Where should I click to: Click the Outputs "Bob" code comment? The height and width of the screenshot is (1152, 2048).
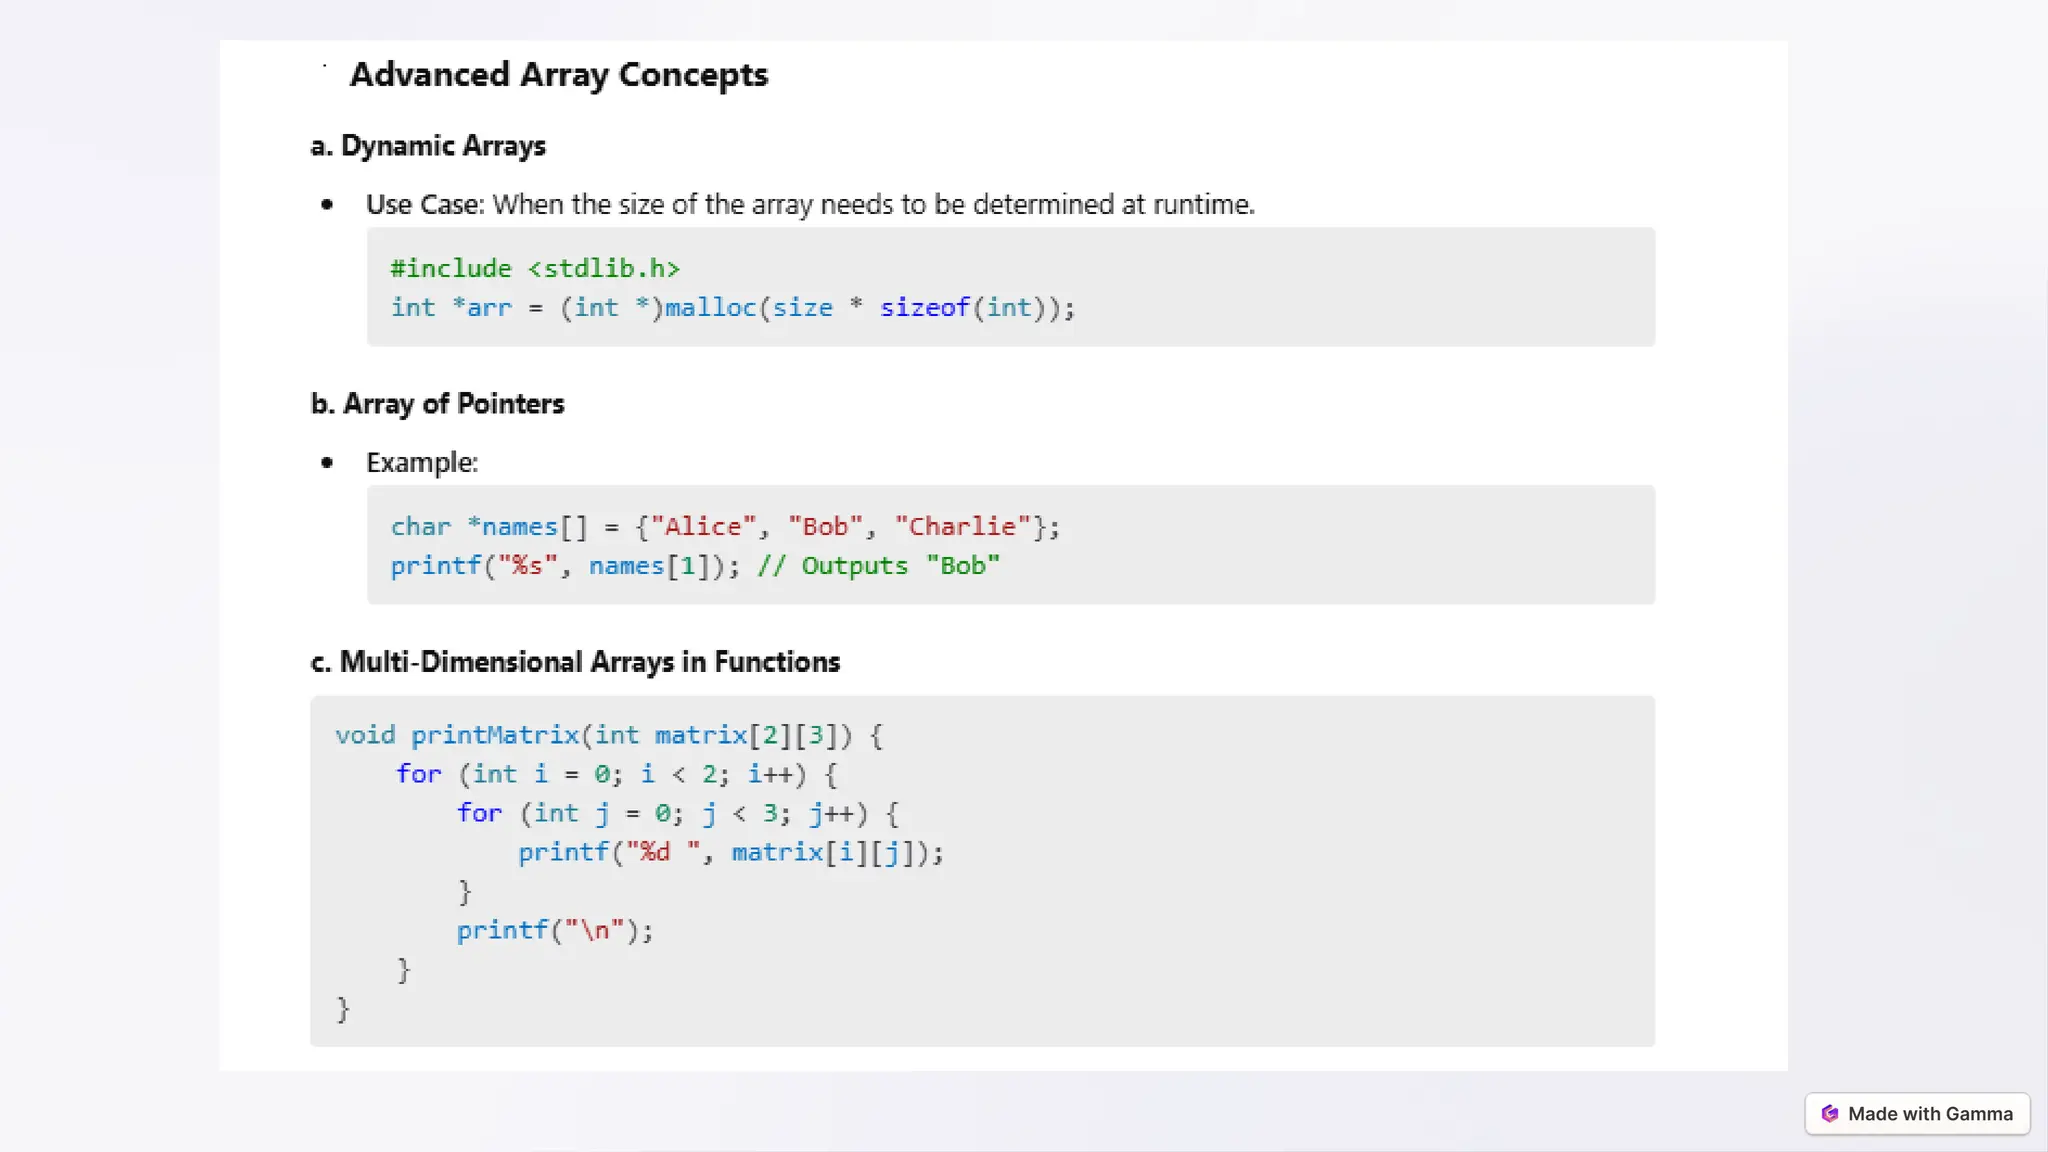[x=878, y=566]
